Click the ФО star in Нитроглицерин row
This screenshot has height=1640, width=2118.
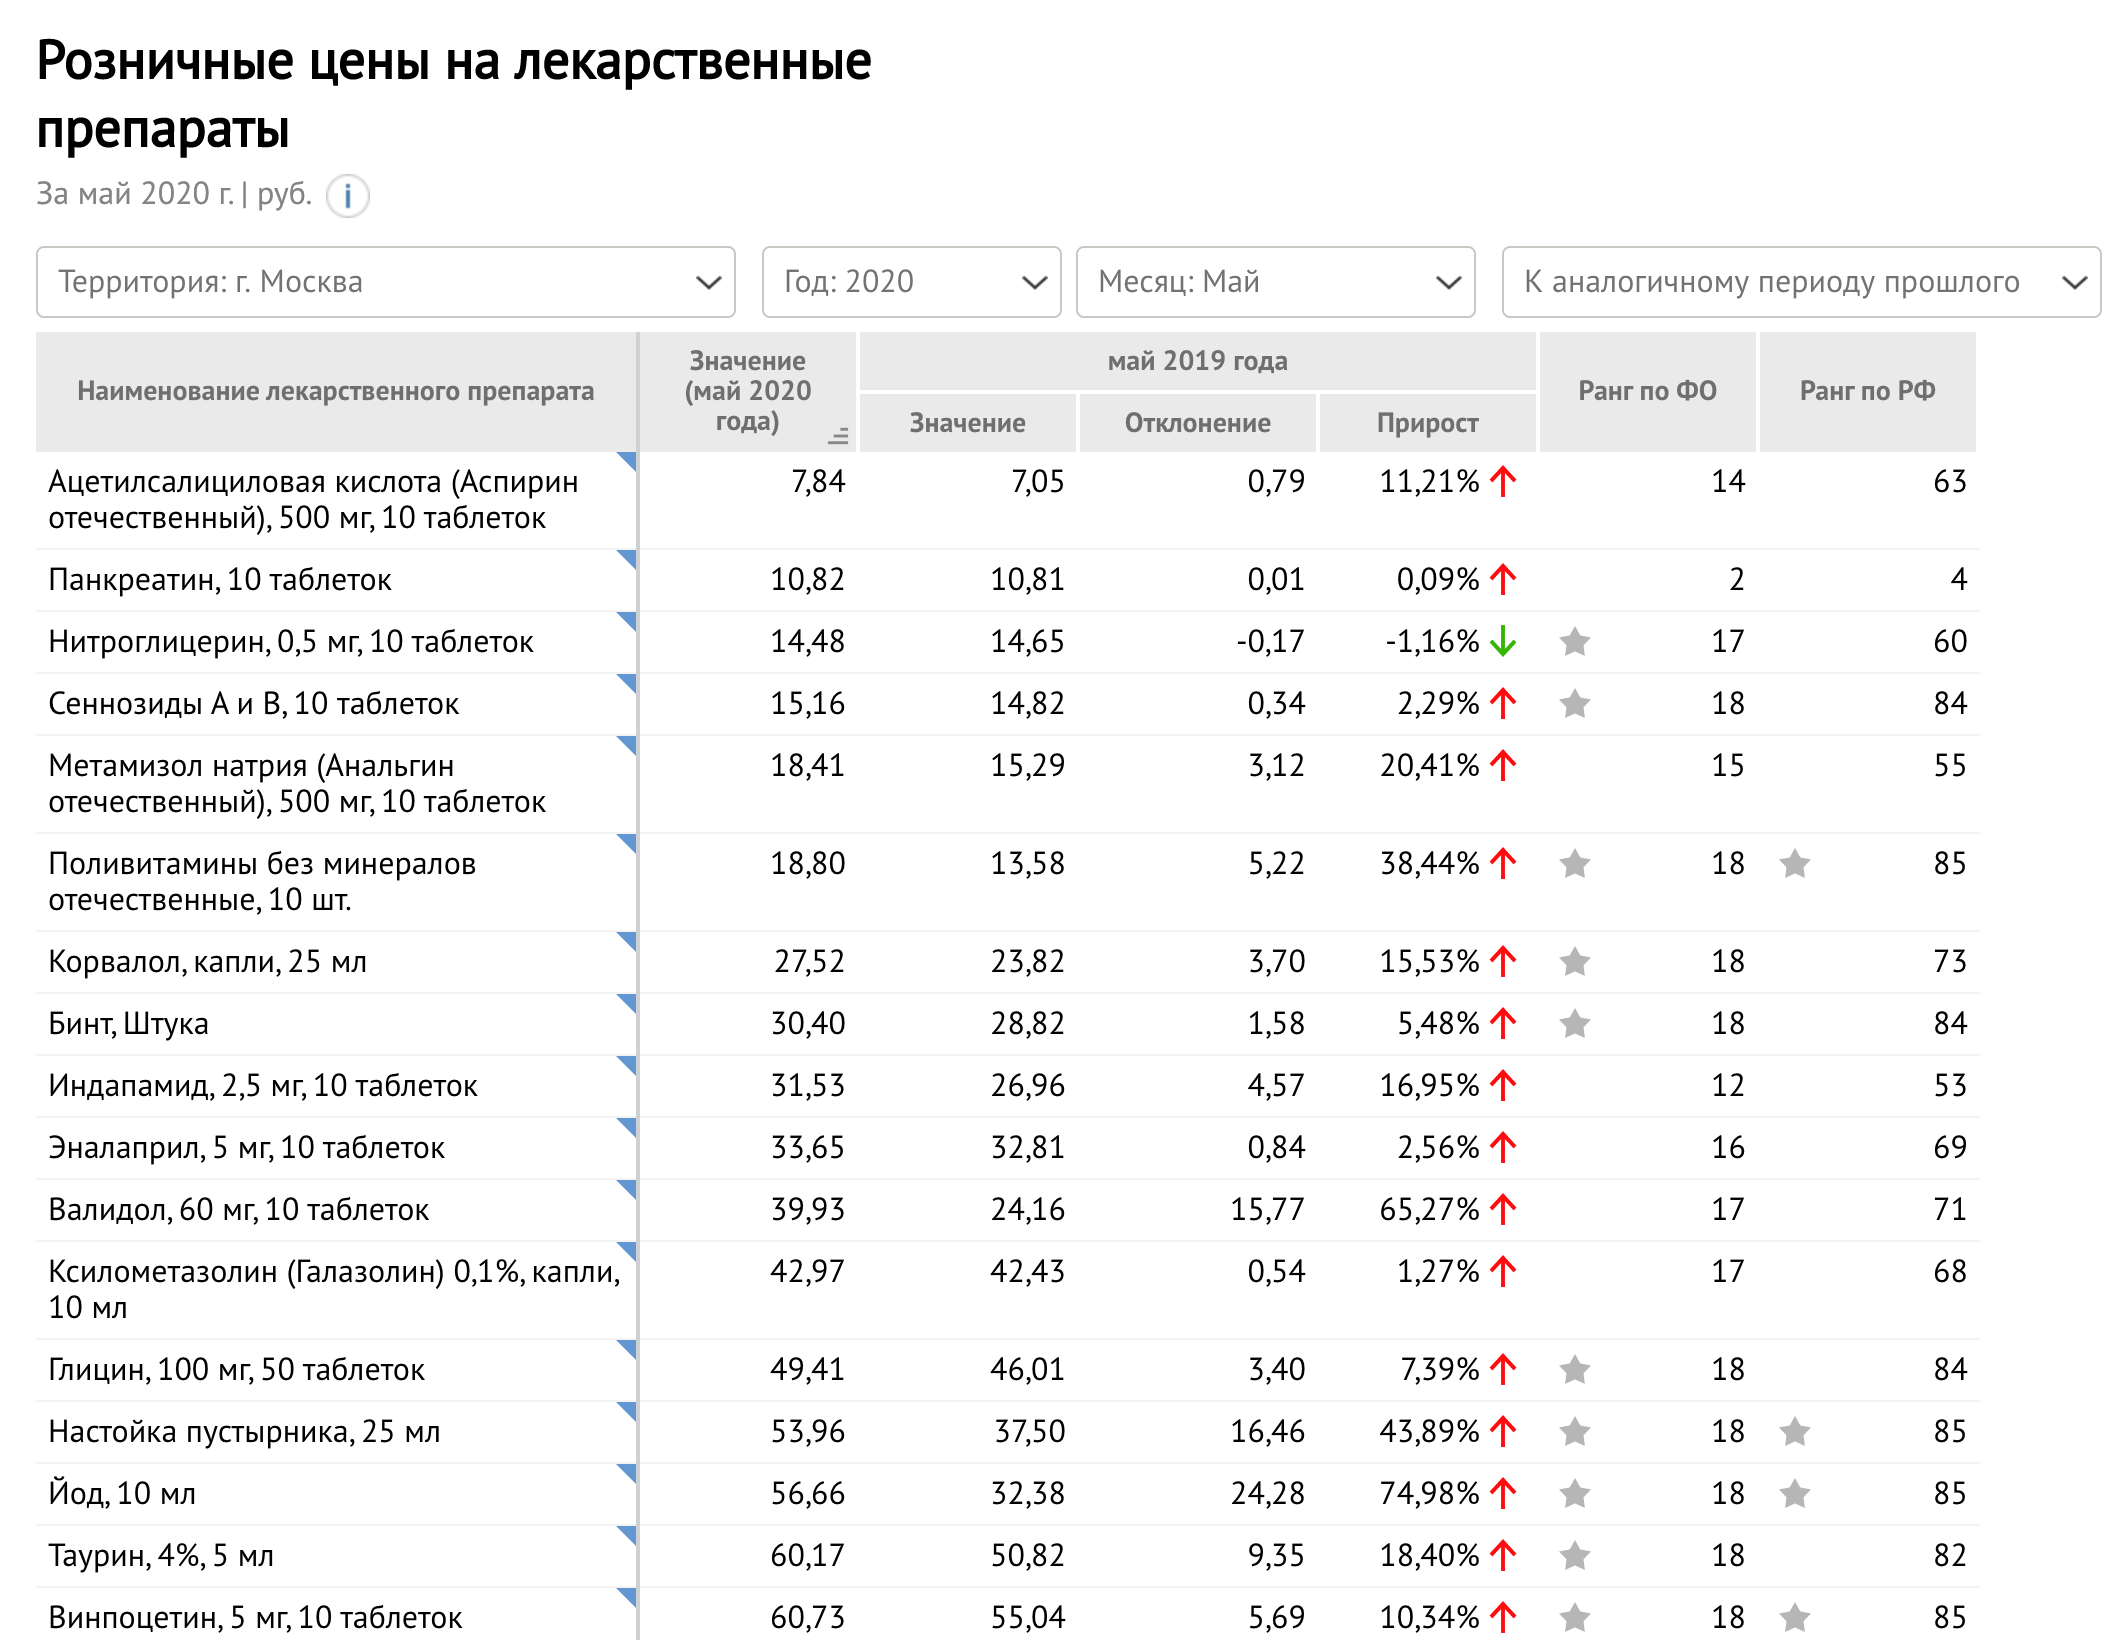click(1575, 641)
